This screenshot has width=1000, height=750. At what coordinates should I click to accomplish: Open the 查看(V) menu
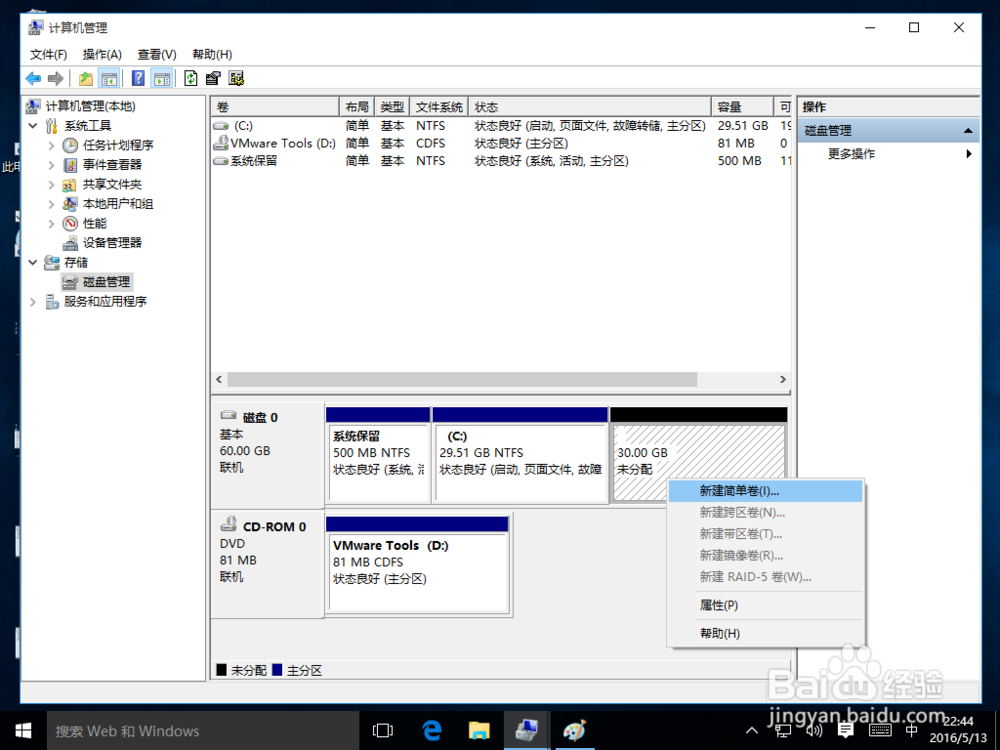[157, 54]
